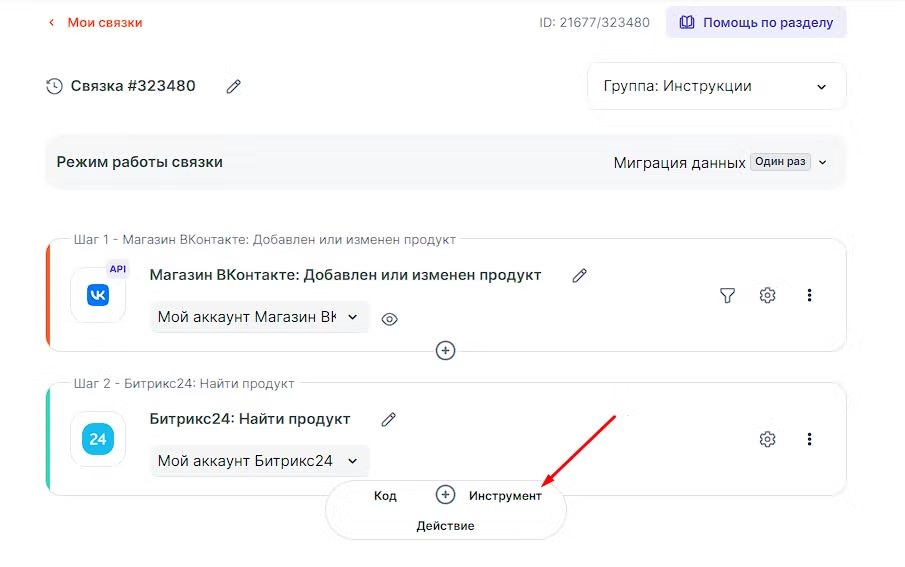Open the Bitrix24 step settings gear
This screenshot has width=905, height=567.
point(767,439)
